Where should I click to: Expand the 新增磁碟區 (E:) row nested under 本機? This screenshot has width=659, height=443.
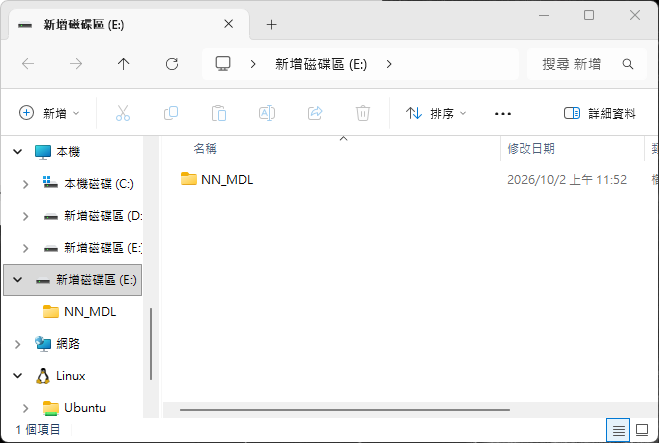tap(26, 248)
